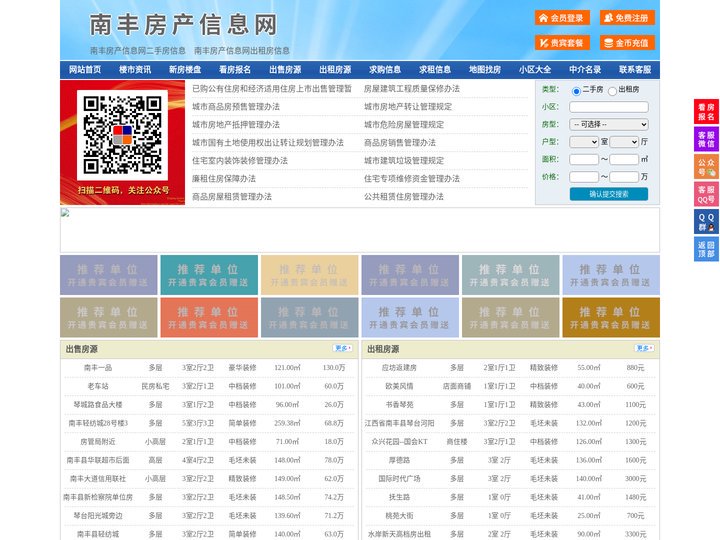Open the 房屋建筑工程质量保修办法 link
This screenshot has height=540, width=720.
tap(412, 89)
